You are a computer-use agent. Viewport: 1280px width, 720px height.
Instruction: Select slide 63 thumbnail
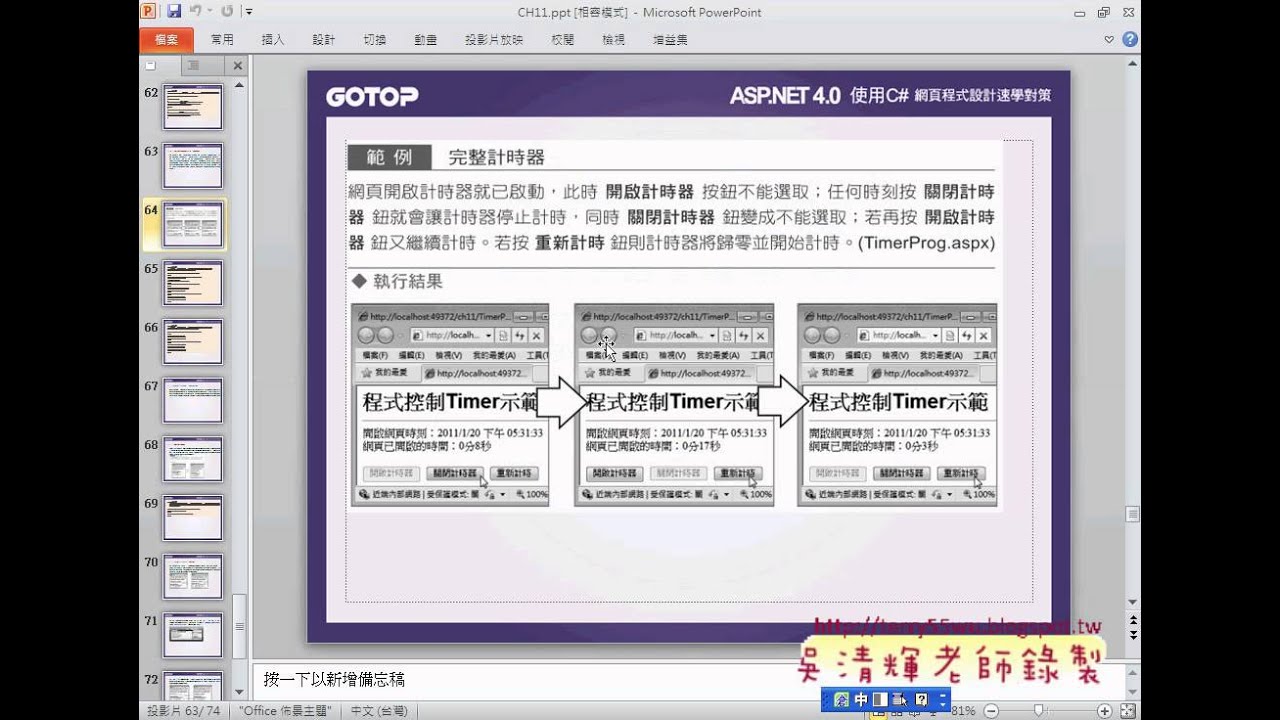(193, 166)
